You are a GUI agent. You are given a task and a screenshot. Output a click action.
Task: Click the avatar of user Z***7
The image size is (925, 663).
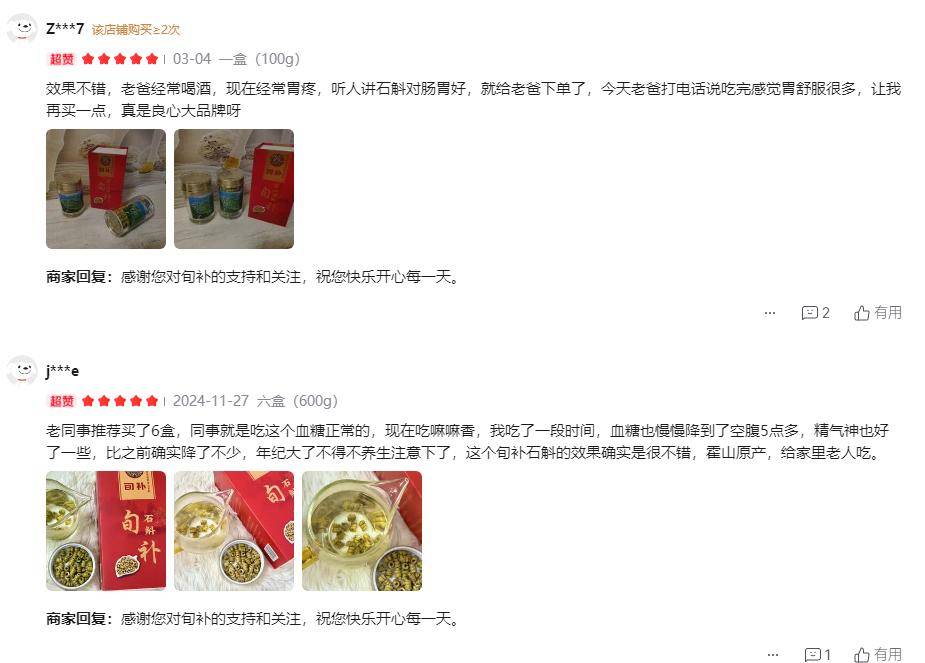[22, 28]
